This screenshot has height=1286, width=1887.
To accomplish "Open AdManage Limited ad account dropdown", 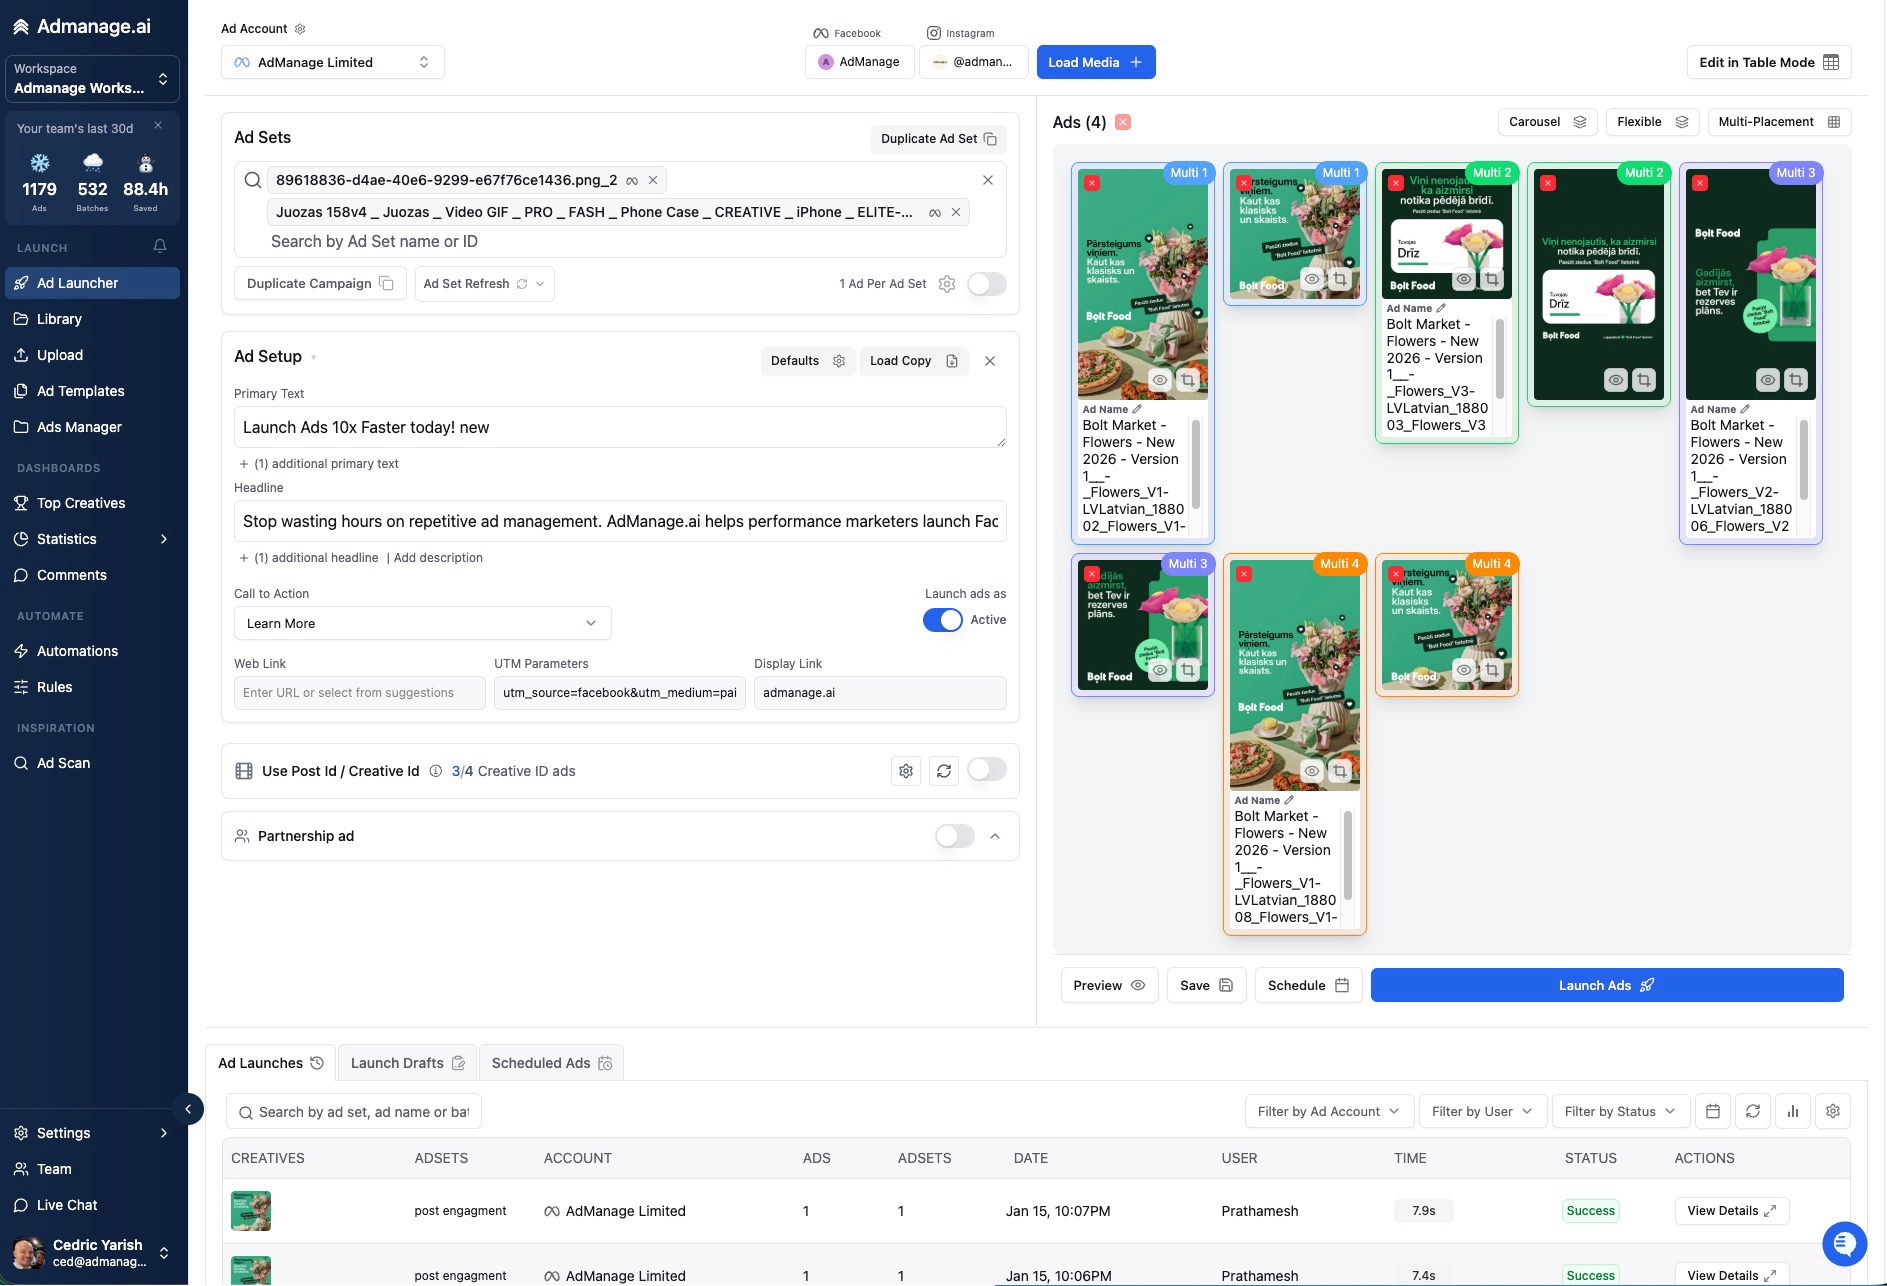I will [333, 62].
